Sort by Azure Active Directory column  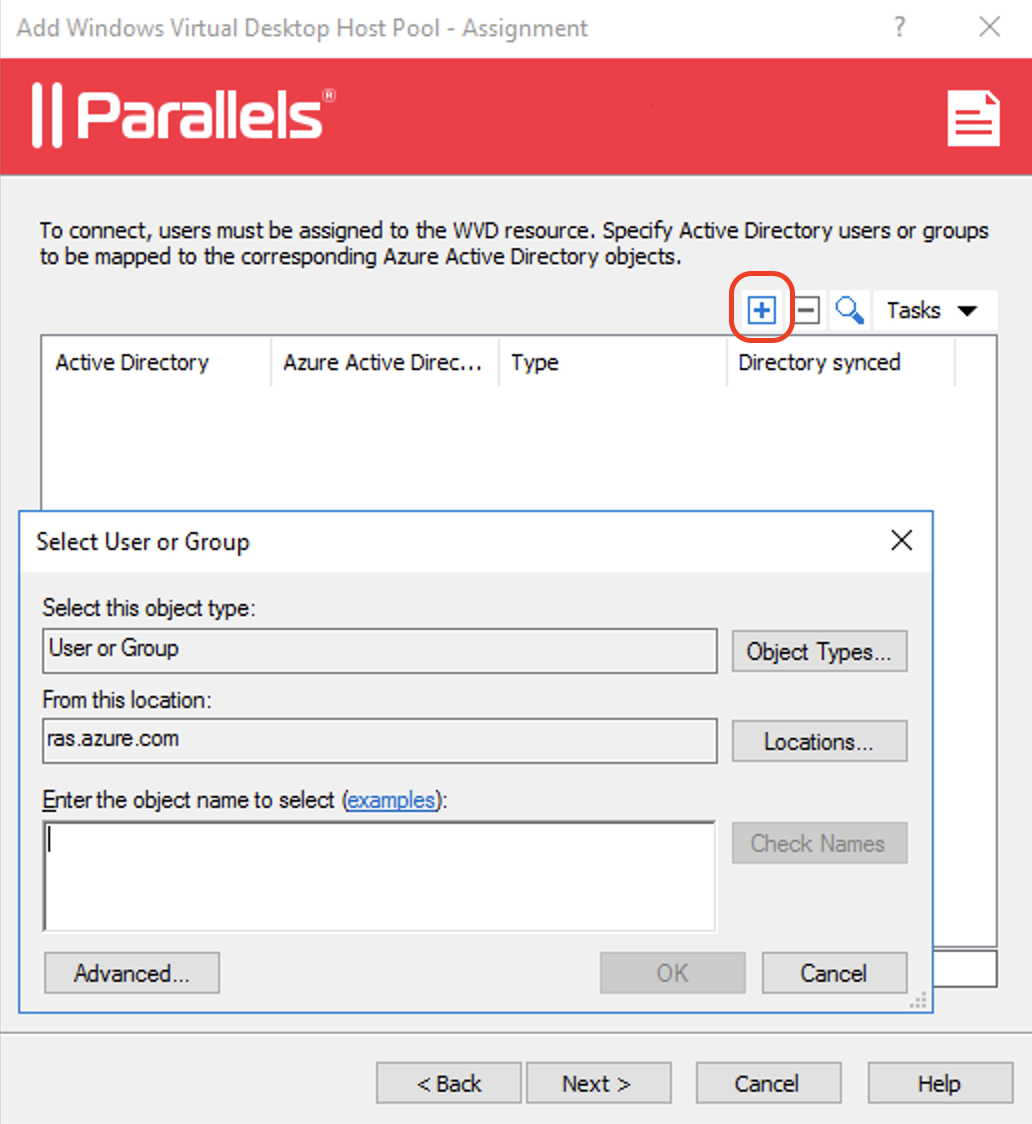384,362
